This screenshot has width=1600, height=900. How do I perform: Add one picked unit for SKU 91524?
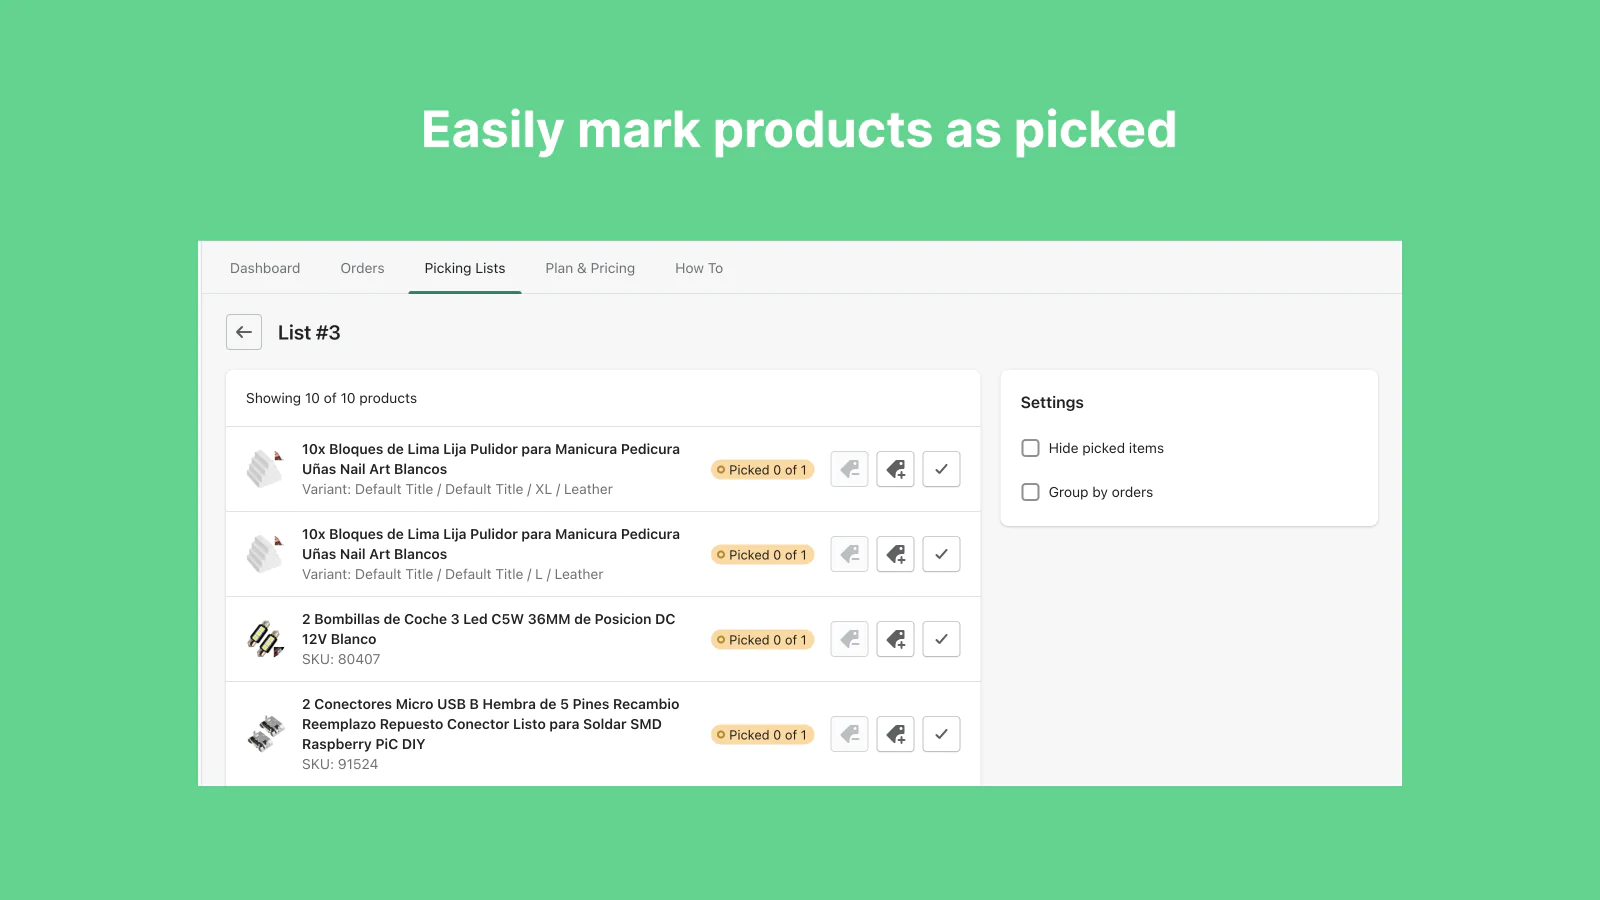pos(895,734)
